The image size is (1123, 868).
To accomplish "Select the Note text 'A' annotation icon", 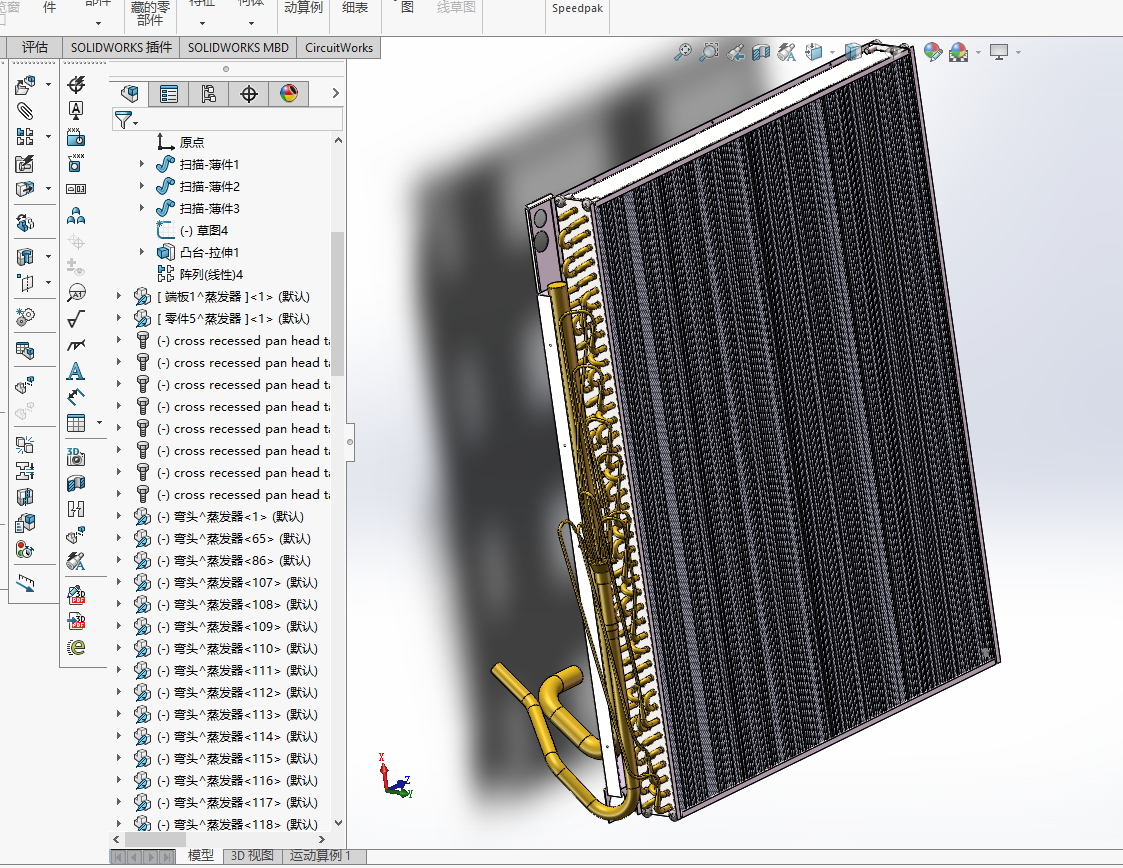I will (x=75, y=372).
